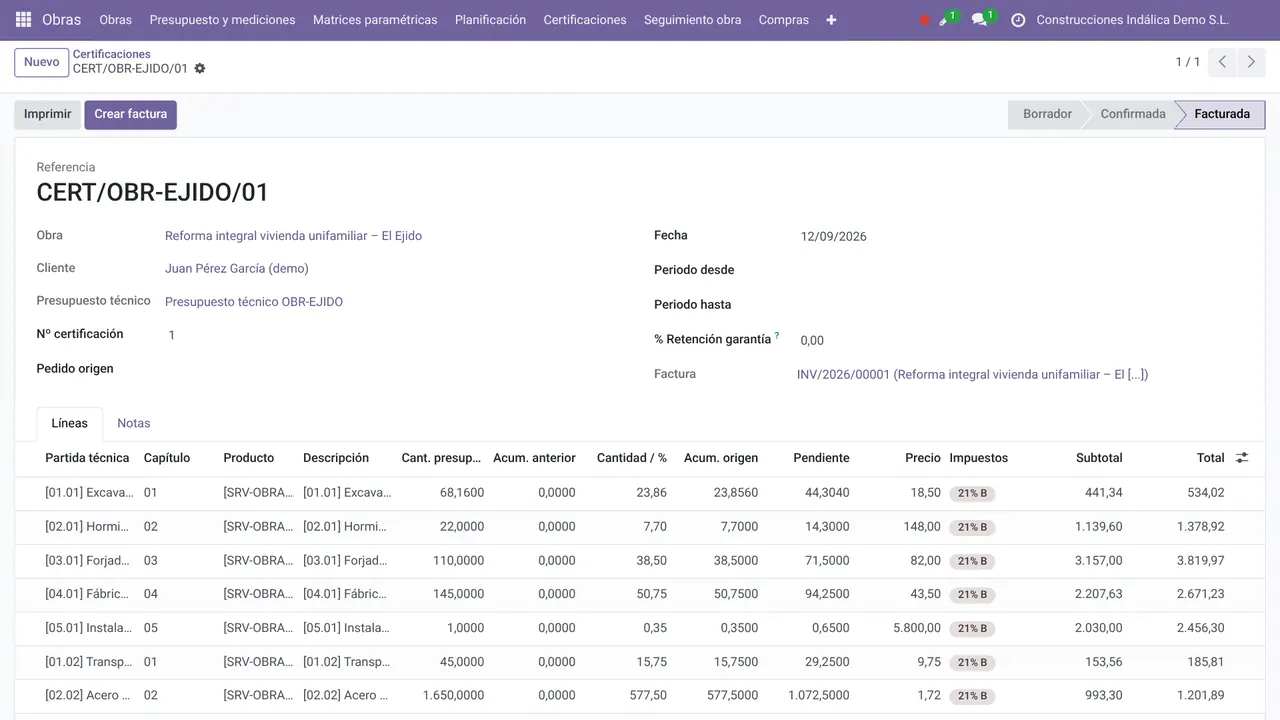Sort by the Subtotal column header
The height and width of the screenshot is (720, 1280).
coord(1099,458)
